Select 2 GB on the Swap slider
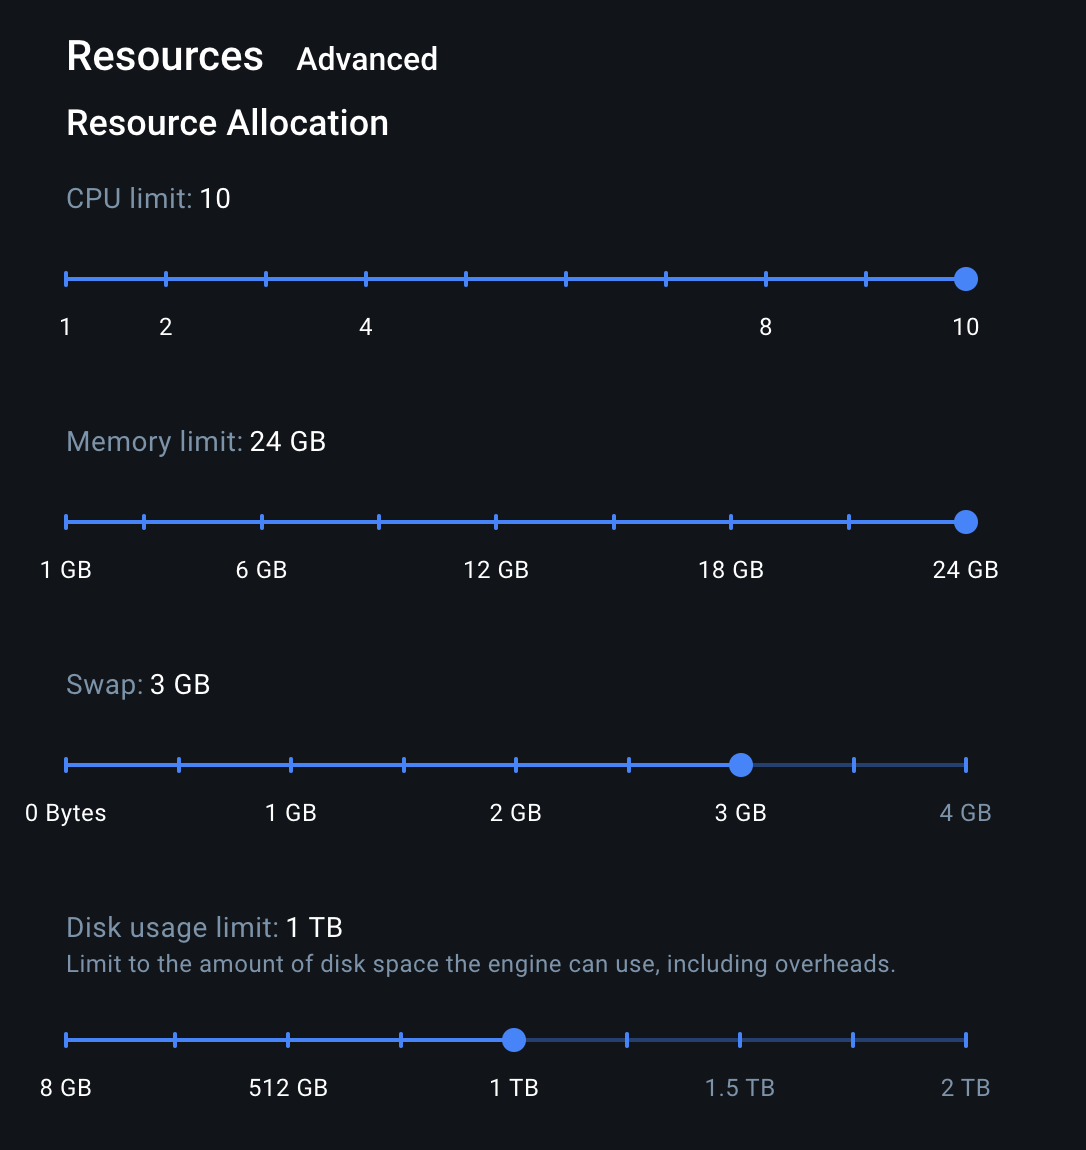The width and height of the screenshot is (1086, 1150). point(515,765)
